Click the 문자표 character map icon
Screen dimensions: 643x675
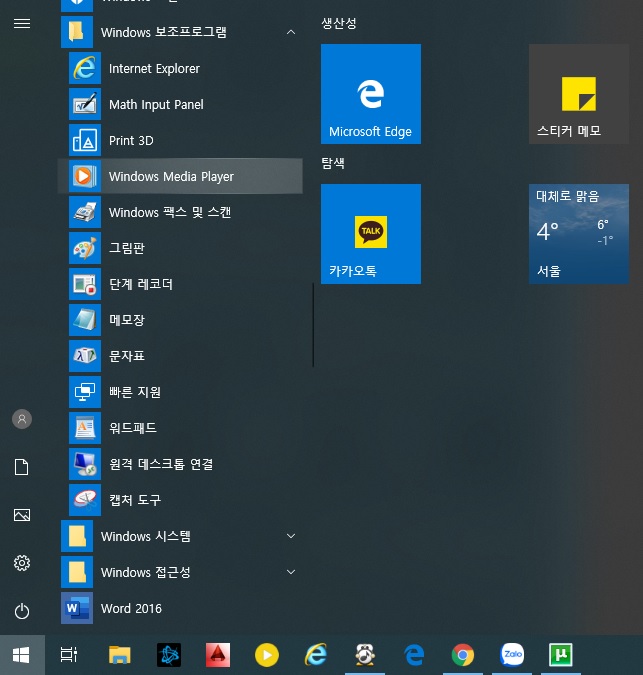pyautogui.click(x=85, y=356)
